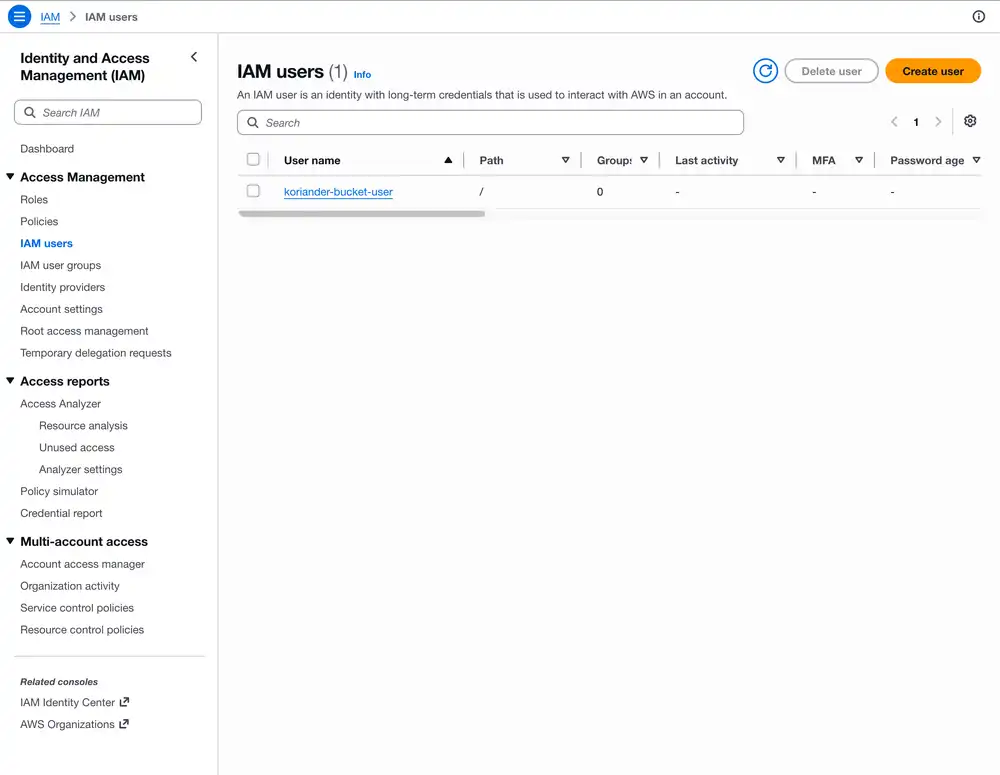Image resolution: width=1000 pixels, height=775 pixels.
Task: Open Policies in the sidebar
Action: point(39,221)
